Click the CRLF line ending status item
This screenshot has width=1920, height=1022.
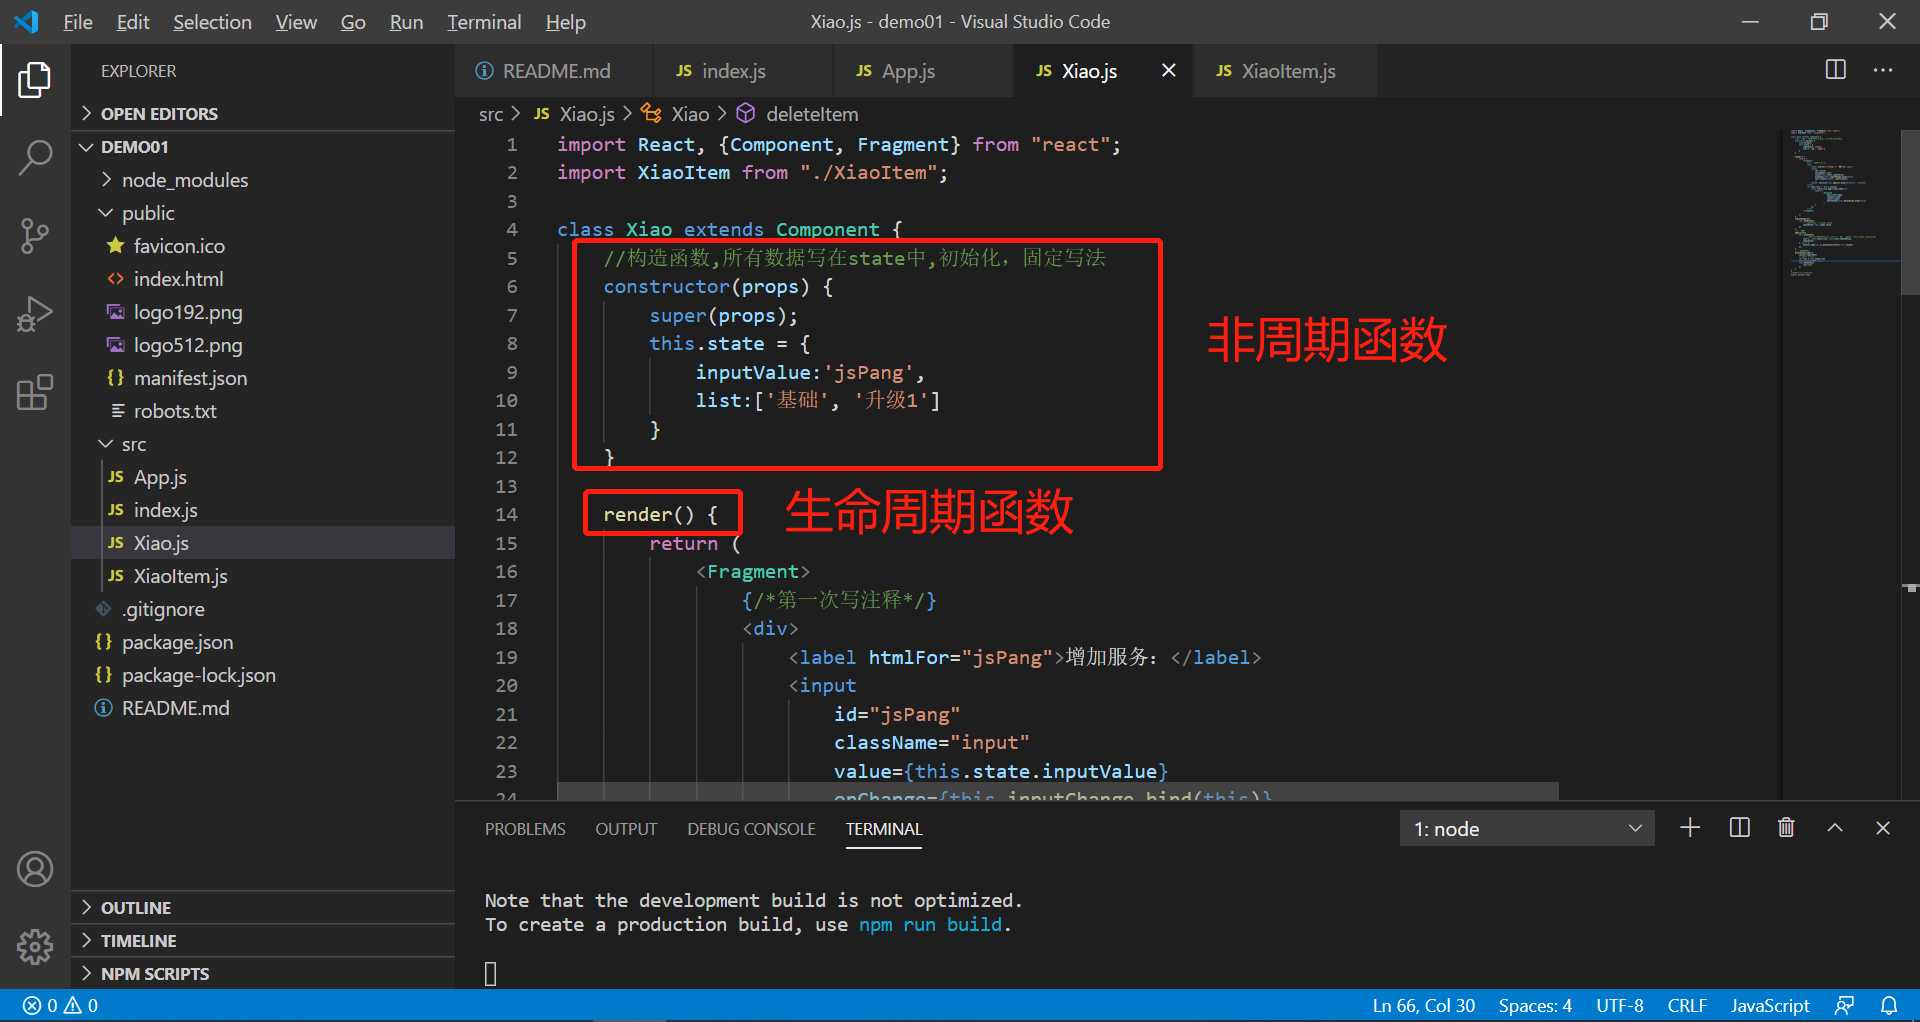pos(1687,1005)
